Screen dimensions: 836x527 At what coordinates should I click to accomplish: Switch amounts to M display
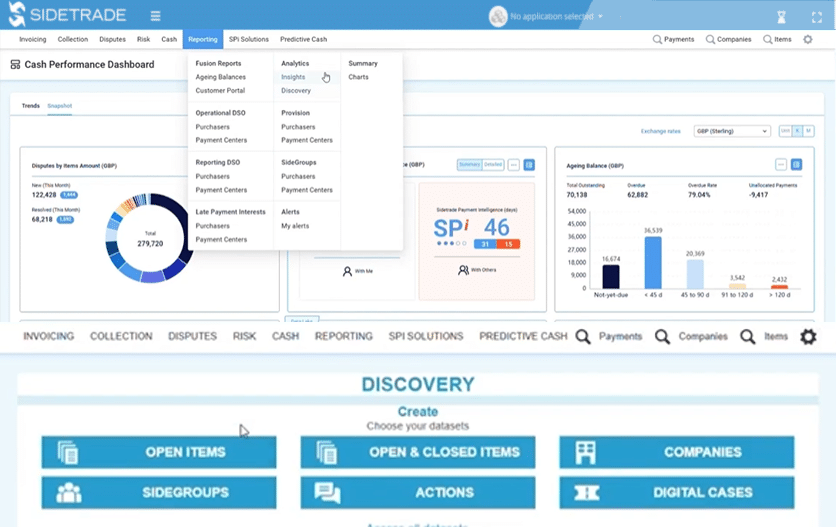pos(808,131)
